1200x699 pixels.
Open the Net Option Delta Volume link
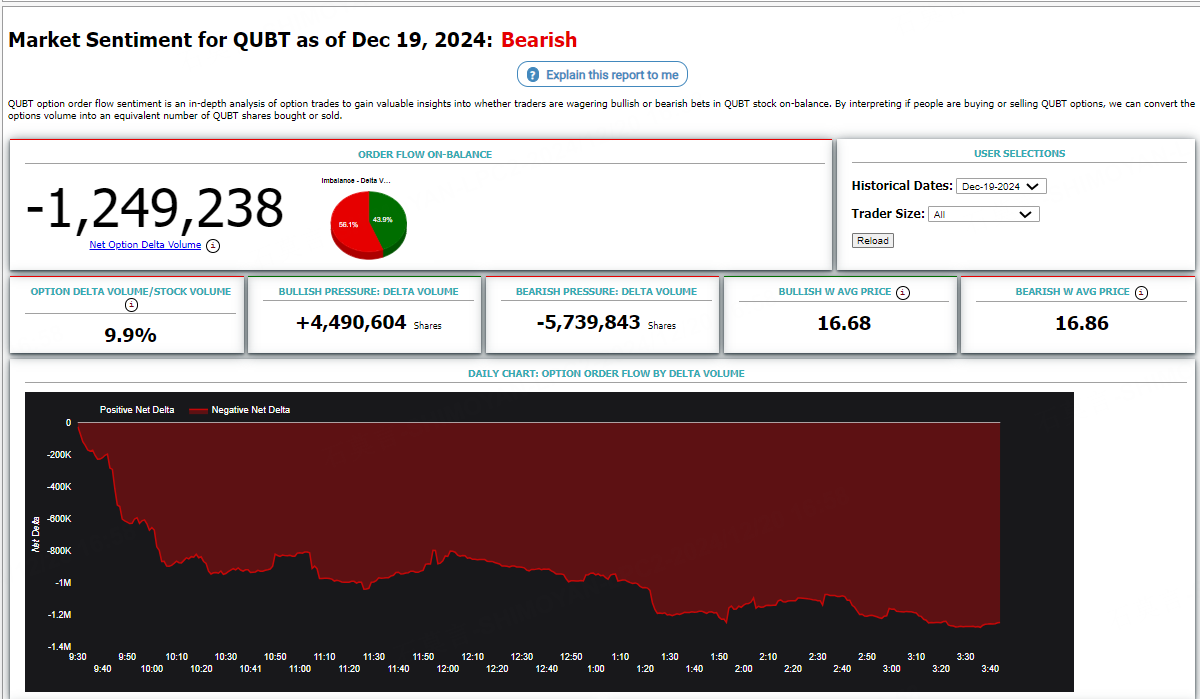tap(145, 245)
